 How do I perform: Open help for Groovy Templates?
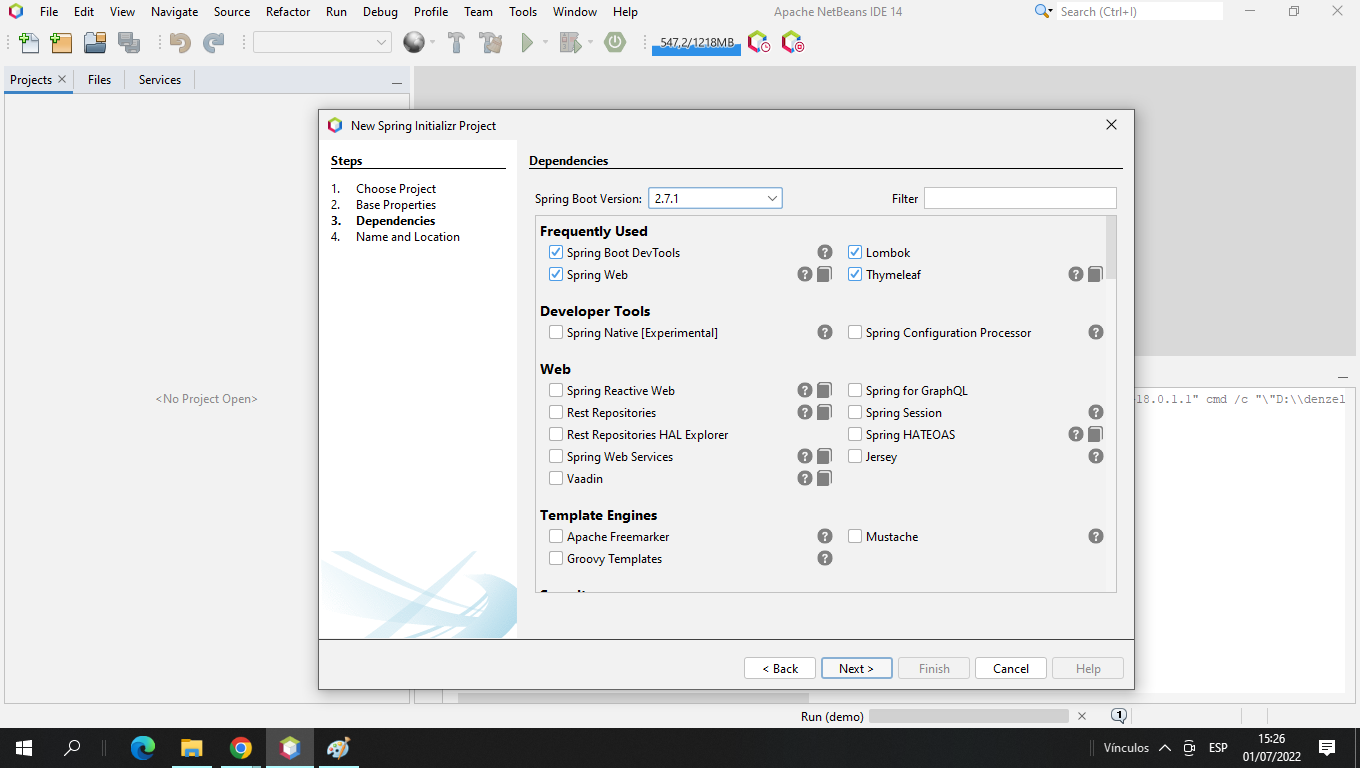(825, 558)
